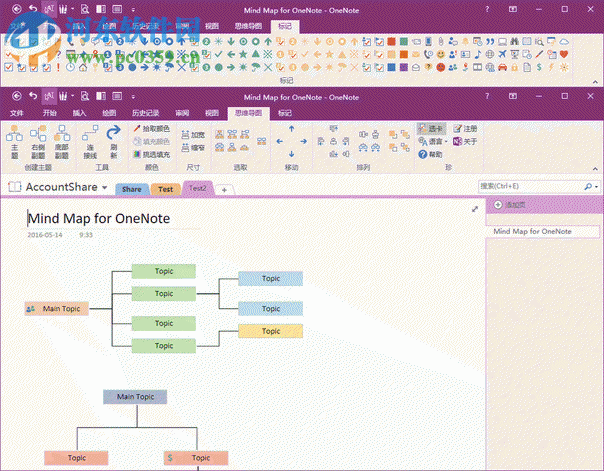Add a bottom subtopic (底部副题)

coord(62,141)
